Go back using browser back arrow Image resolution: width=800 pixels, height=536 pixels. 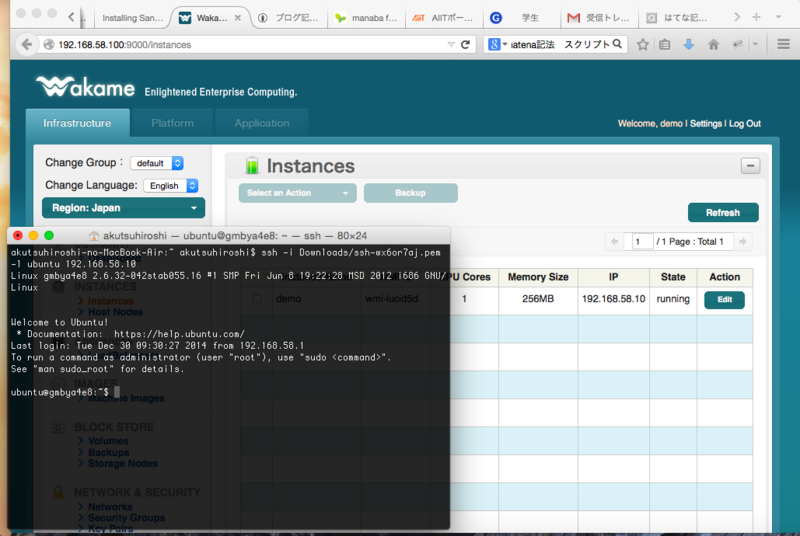click(27, 44)
